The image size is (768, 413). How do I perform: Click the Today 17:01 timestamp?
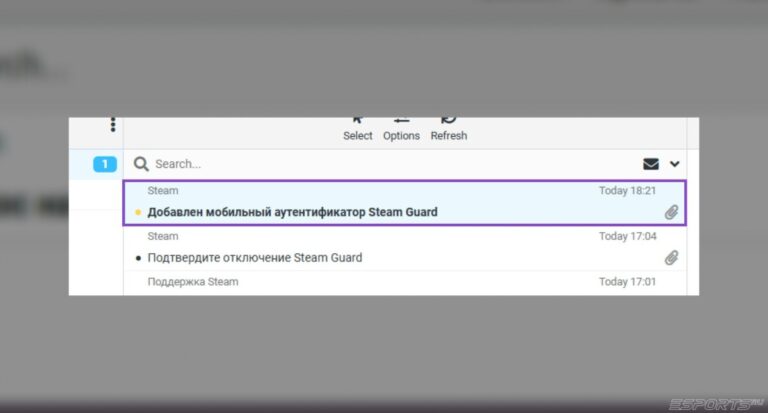627,282
